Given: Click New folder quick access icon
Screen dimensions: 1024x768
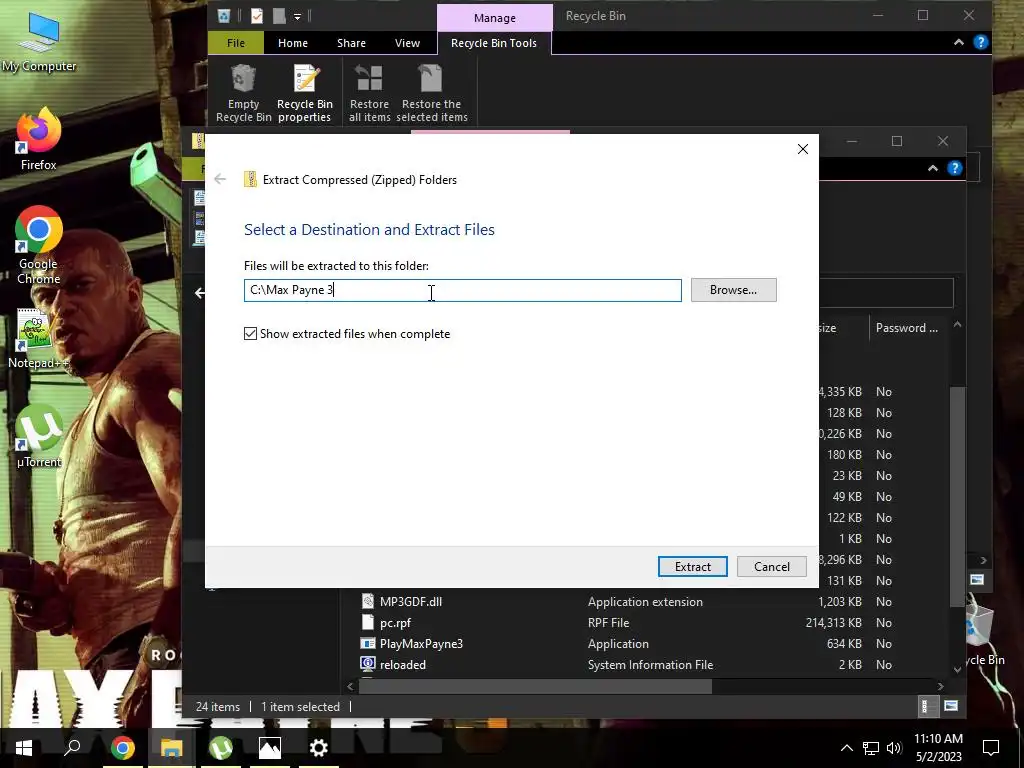Looking at the screenshot, I should pyautogui.click(x=279, y=16).
